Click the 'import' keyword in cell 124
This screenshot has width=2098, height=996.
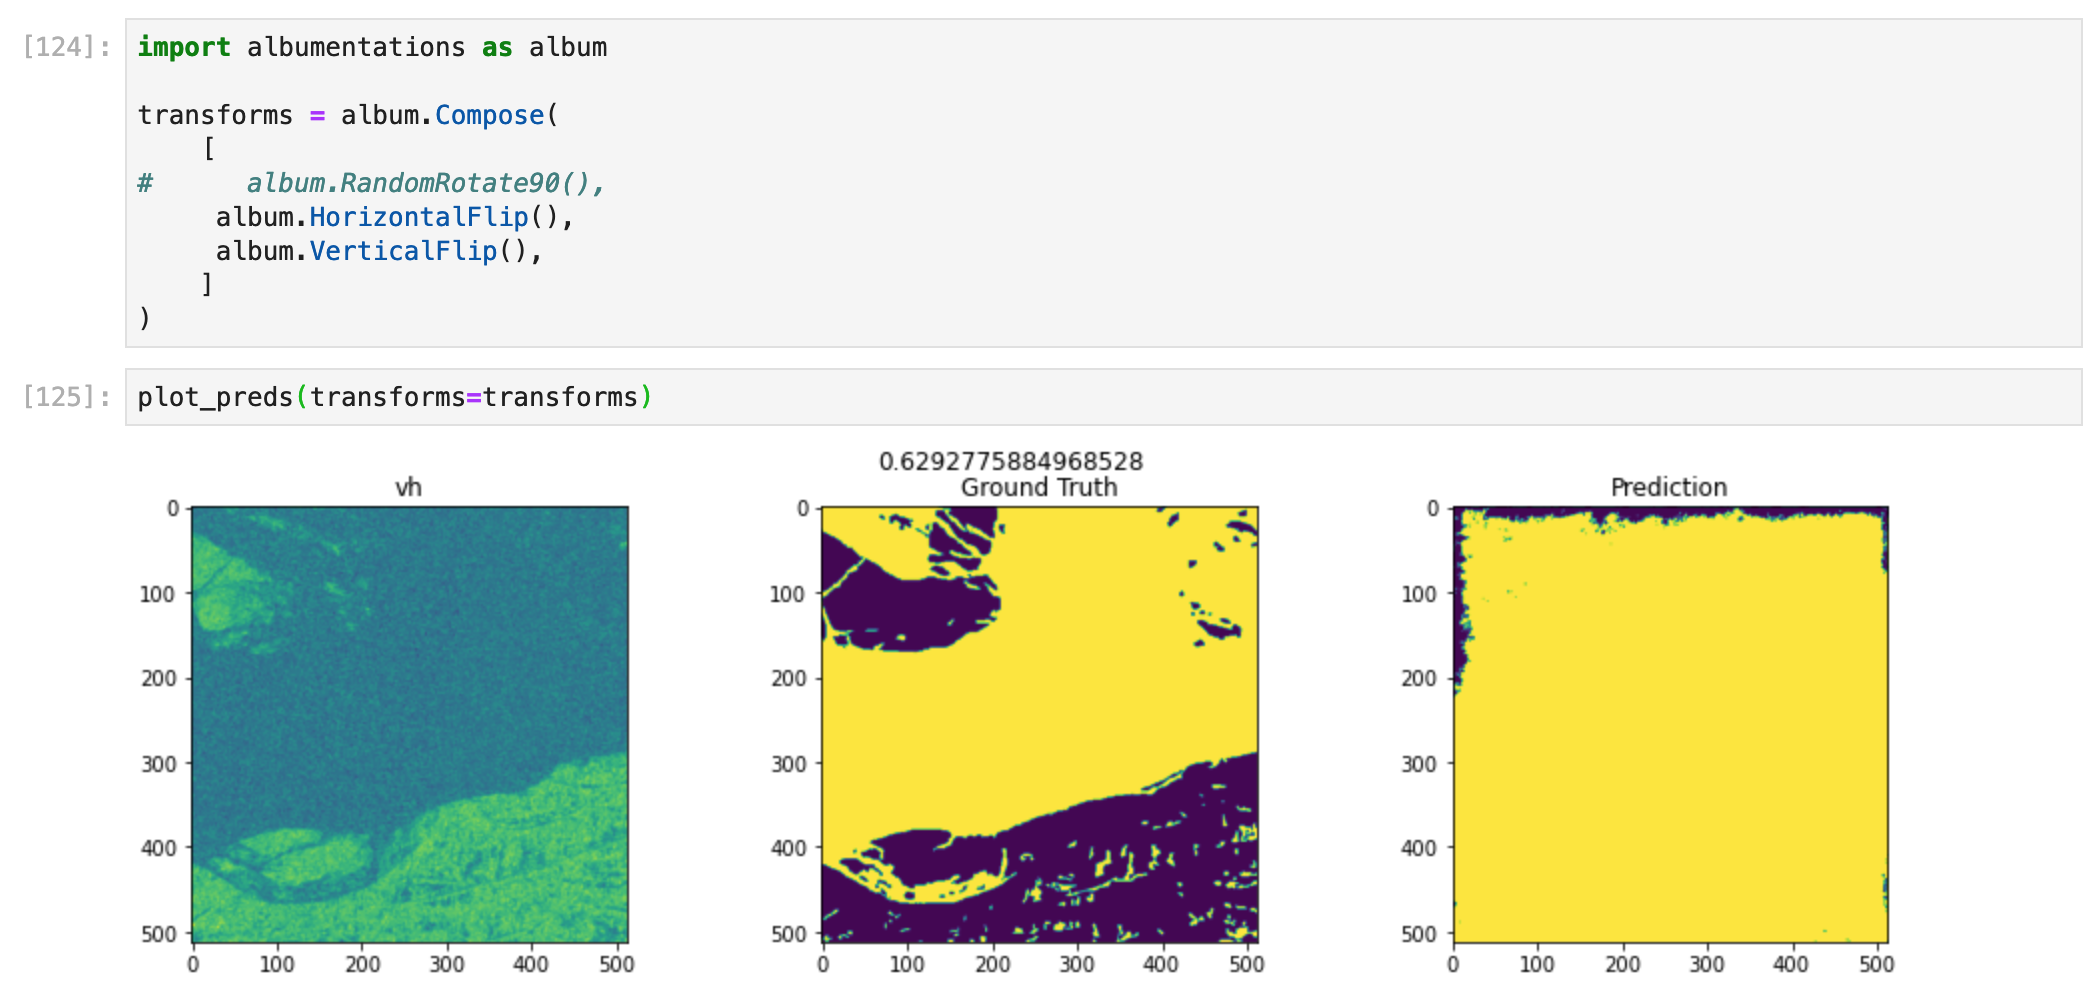point(184,48)
